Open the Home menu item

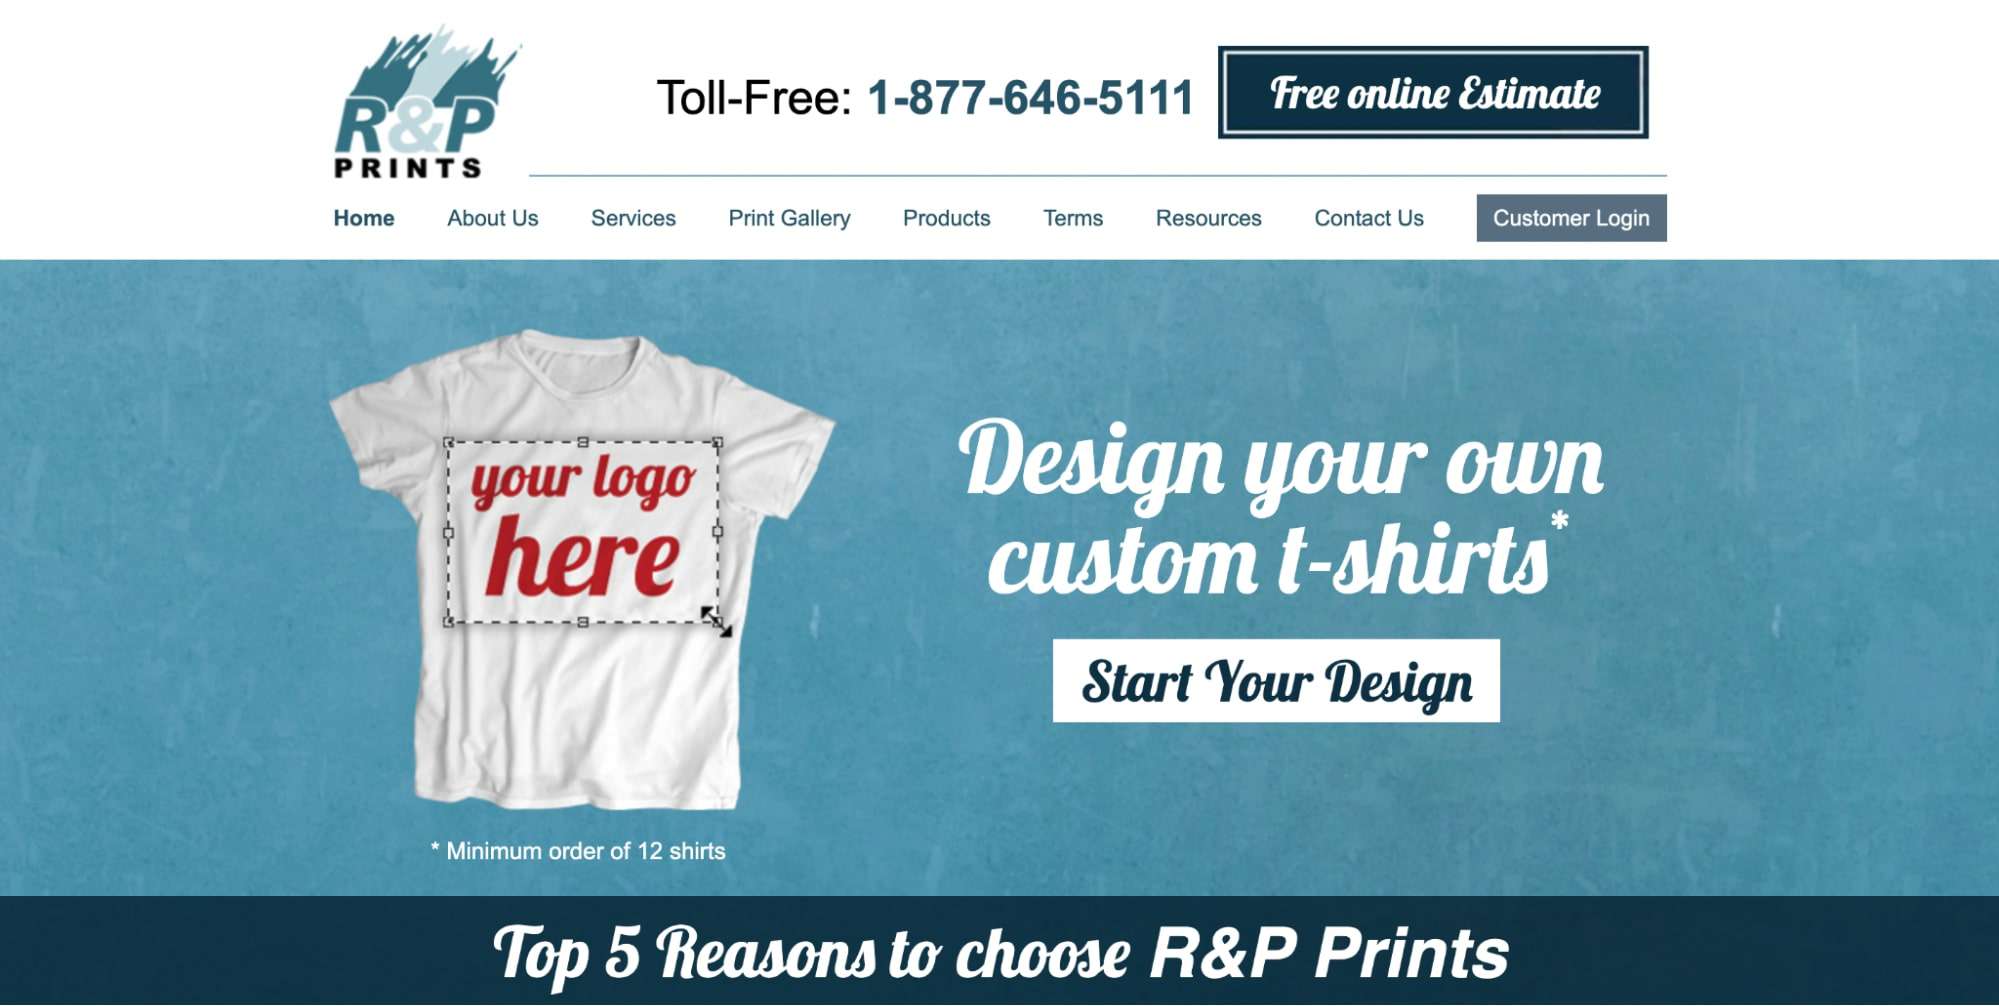(364, 218)
